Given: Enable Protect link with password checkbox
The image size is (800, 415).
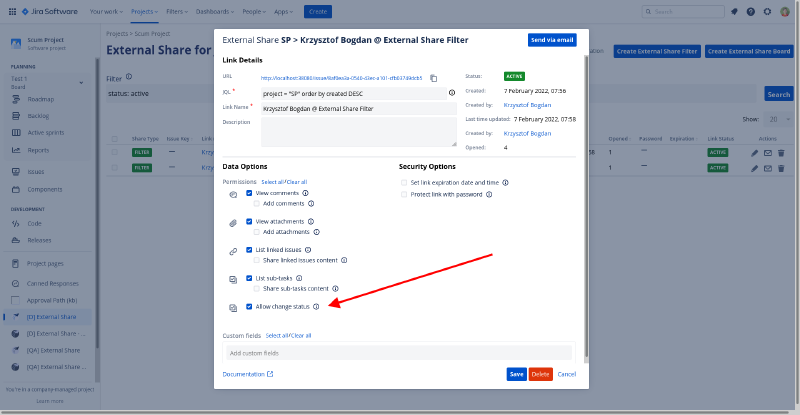Looking at the screenshot, I should coord(404,194).
